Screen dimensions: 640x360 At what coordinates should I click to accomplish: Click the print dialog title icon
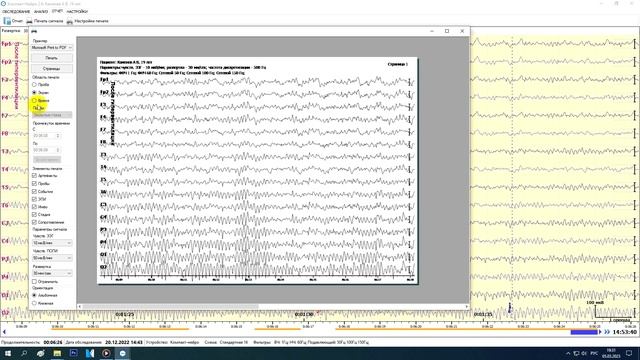(34, 31)
